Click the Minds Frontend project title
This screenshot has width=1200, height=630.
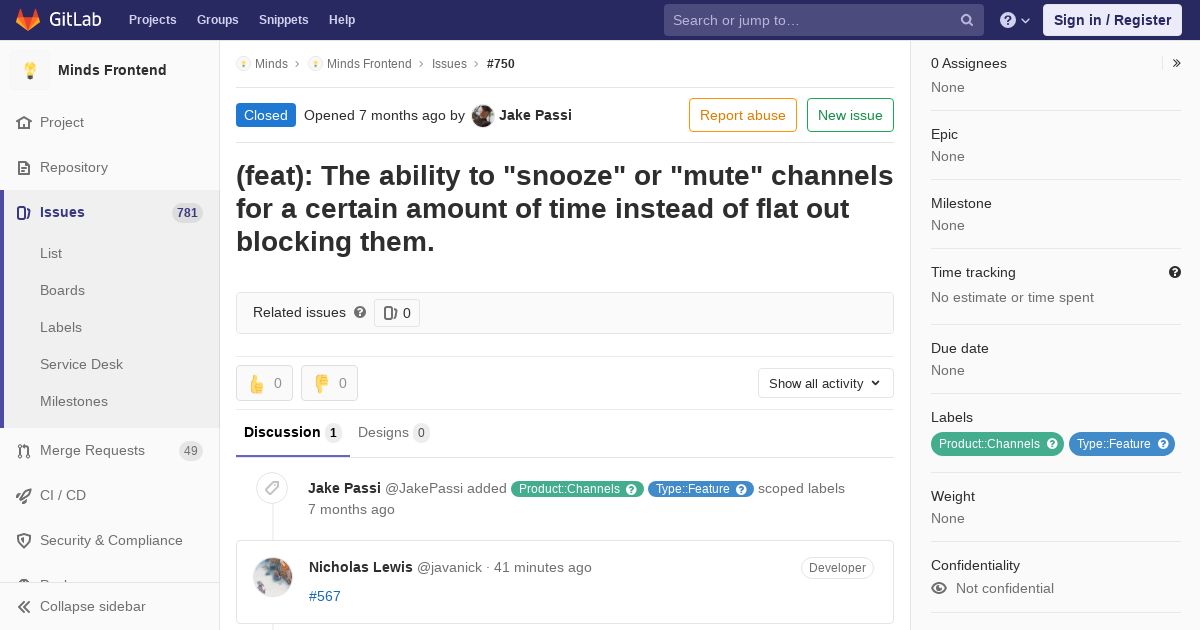click(112, 70)
